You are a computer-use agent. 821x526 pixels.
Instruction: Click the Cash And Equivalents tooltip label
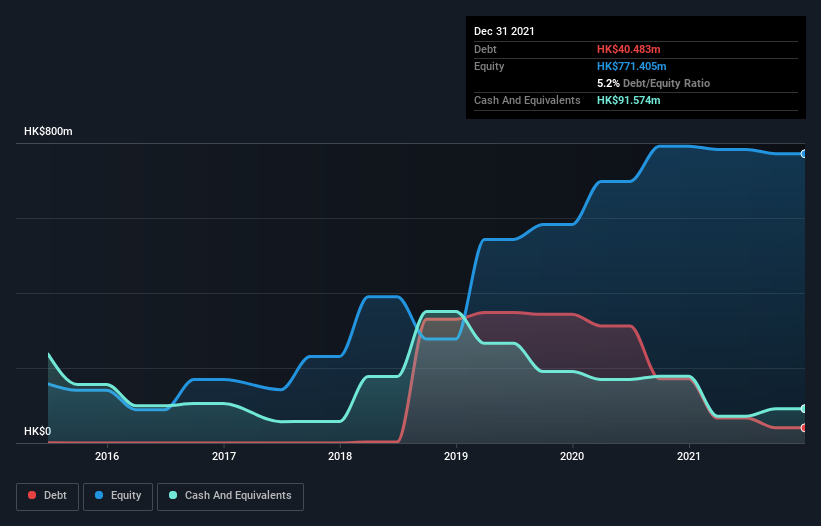527,100
